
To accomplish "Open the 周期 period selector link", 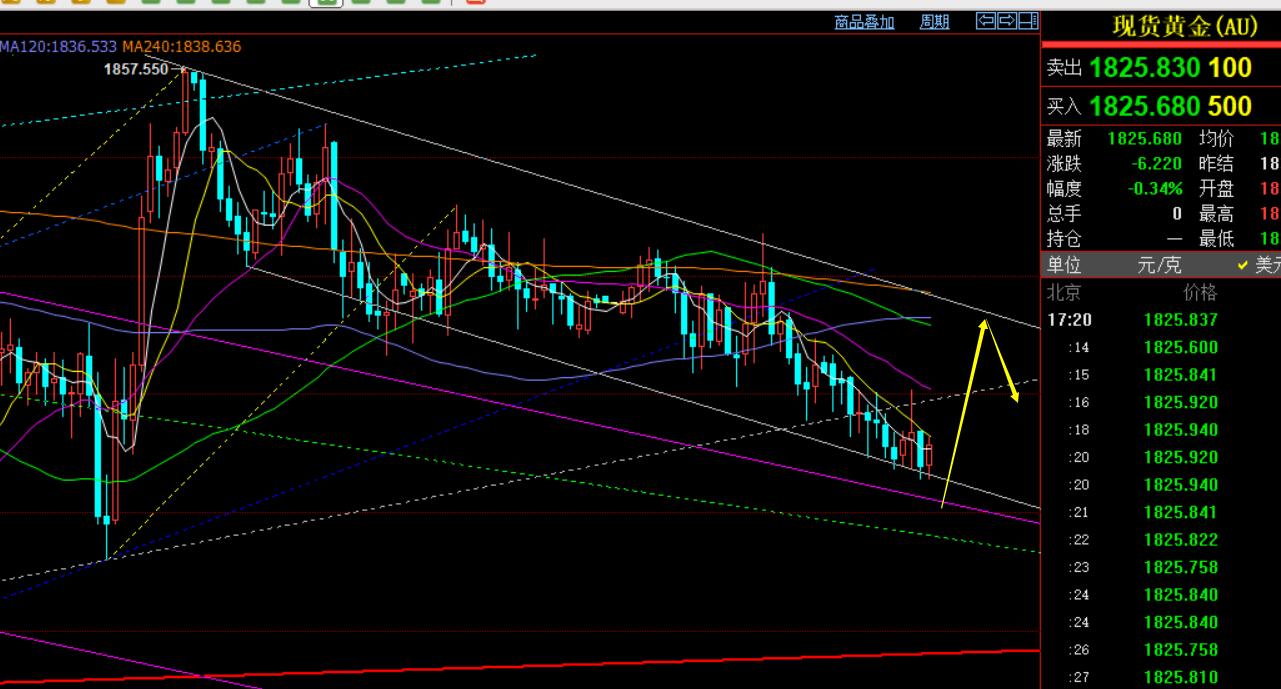I will click(934, 22).
